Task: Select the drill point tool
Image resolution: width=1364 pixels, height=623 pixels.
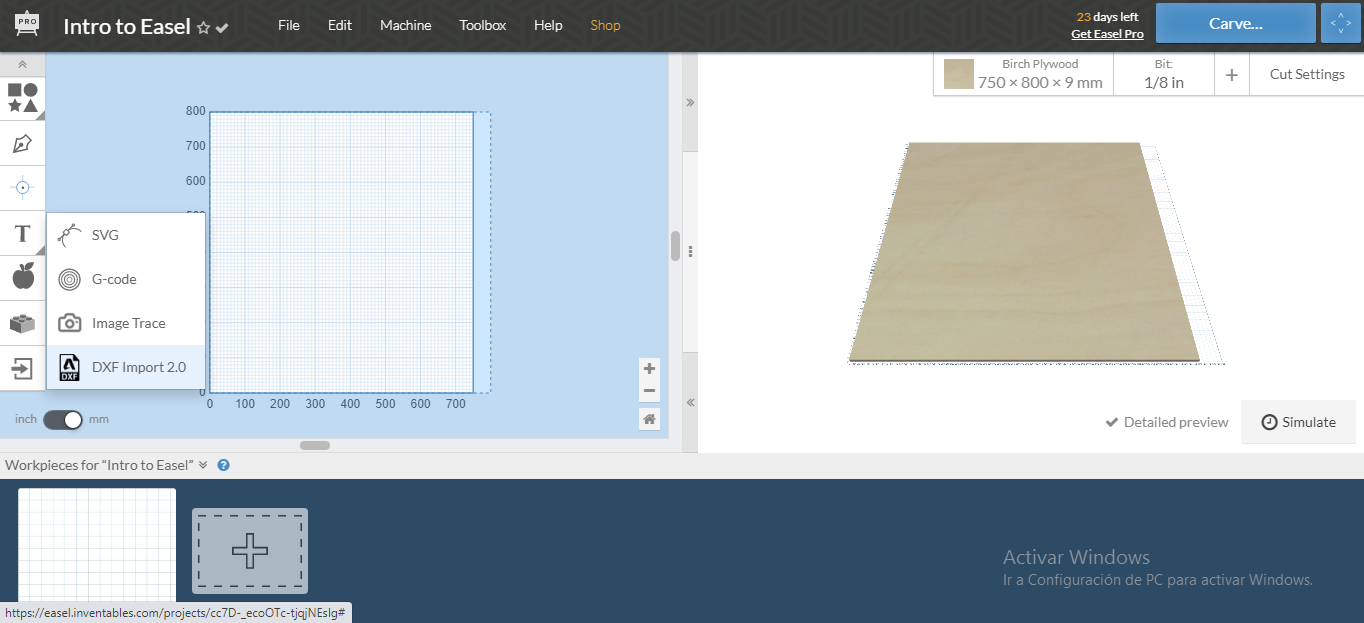Action: 23,188
